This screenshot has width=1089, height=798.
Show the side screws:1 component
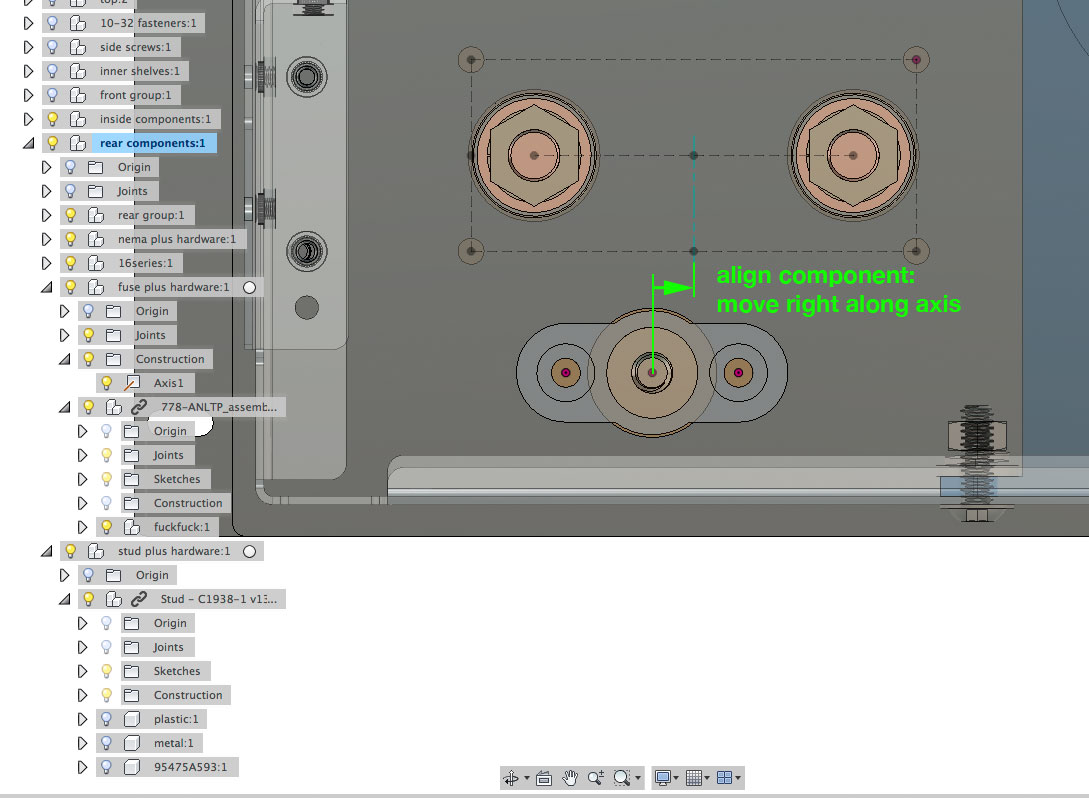coord(52,46)
